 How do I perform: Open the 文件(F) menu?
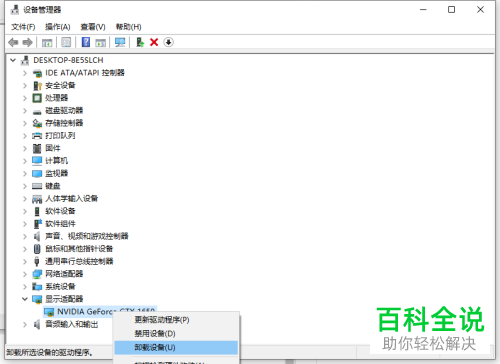coord(23,27)
